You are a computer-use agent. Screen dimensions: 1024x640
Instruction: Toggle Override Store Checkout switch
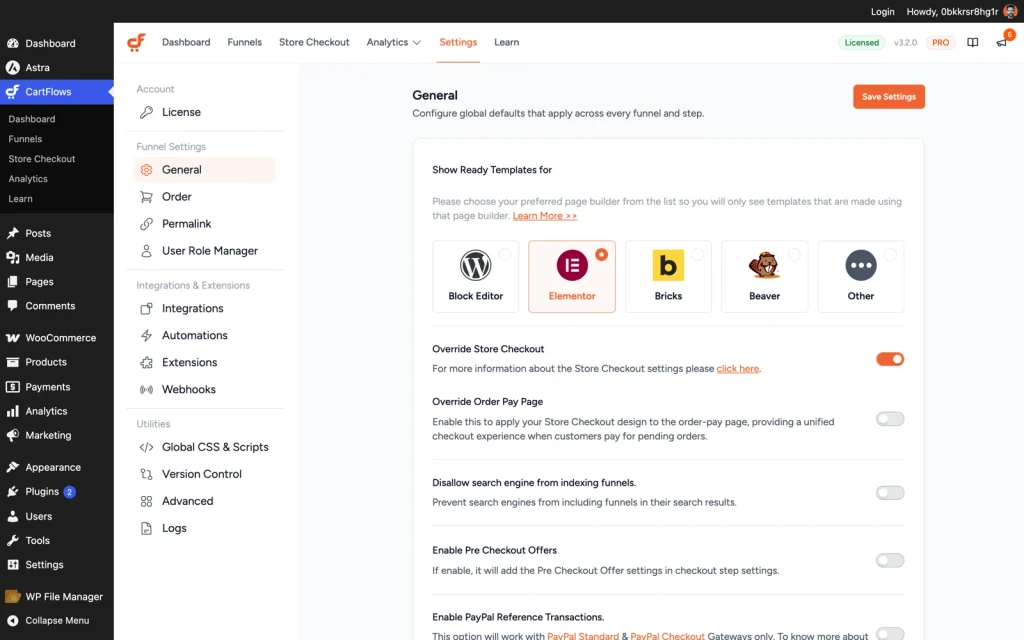coord(890,359)
